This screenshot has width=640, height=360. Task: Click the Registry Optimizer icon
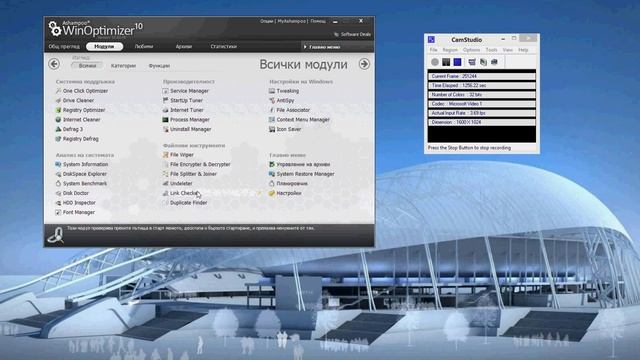[x=58, y=110]
